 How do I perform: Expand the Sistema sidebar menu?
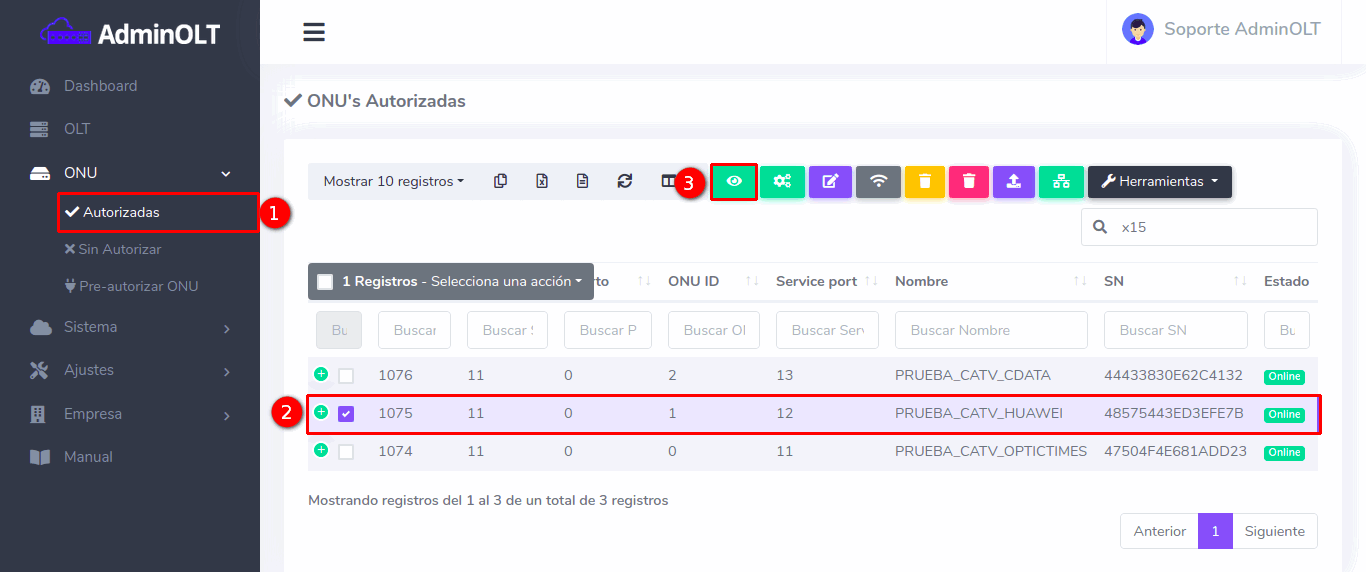(x=130, y=327)
